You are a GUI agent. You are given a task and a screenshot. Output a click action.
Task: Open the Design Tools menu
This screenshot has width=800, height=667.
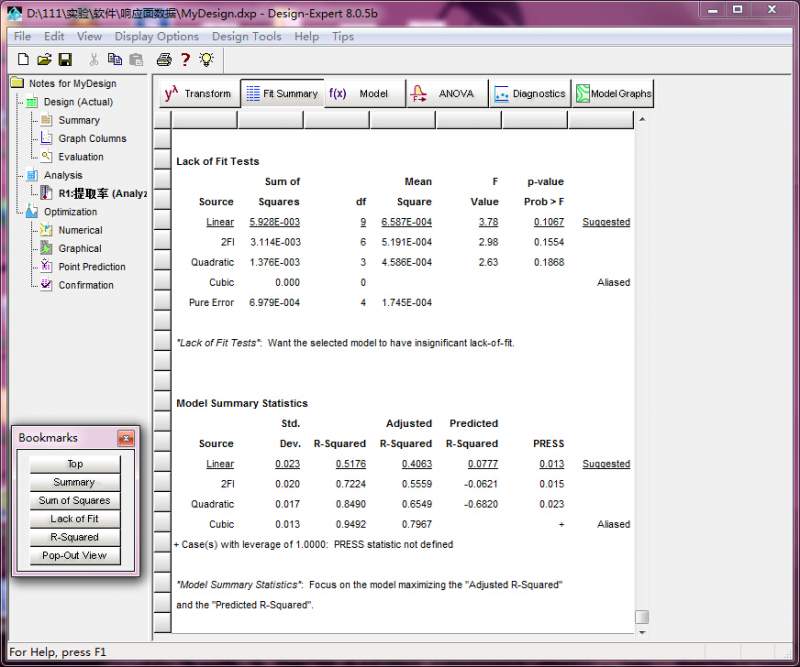(x=246, y=36)
